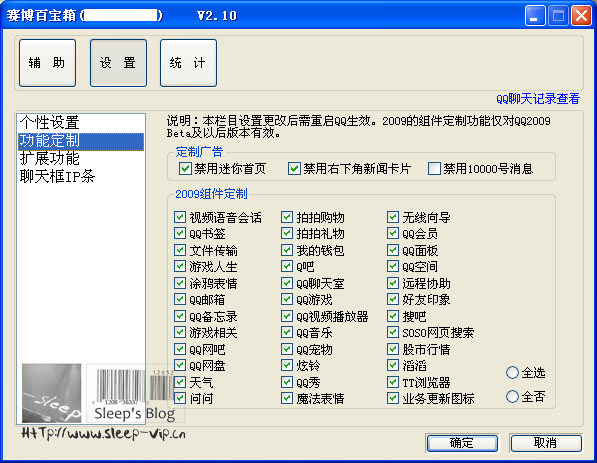The width and height of the screenshot is (597, 463).
Task: Close the 赛博百宝箱 window
Action: [581, 16]
